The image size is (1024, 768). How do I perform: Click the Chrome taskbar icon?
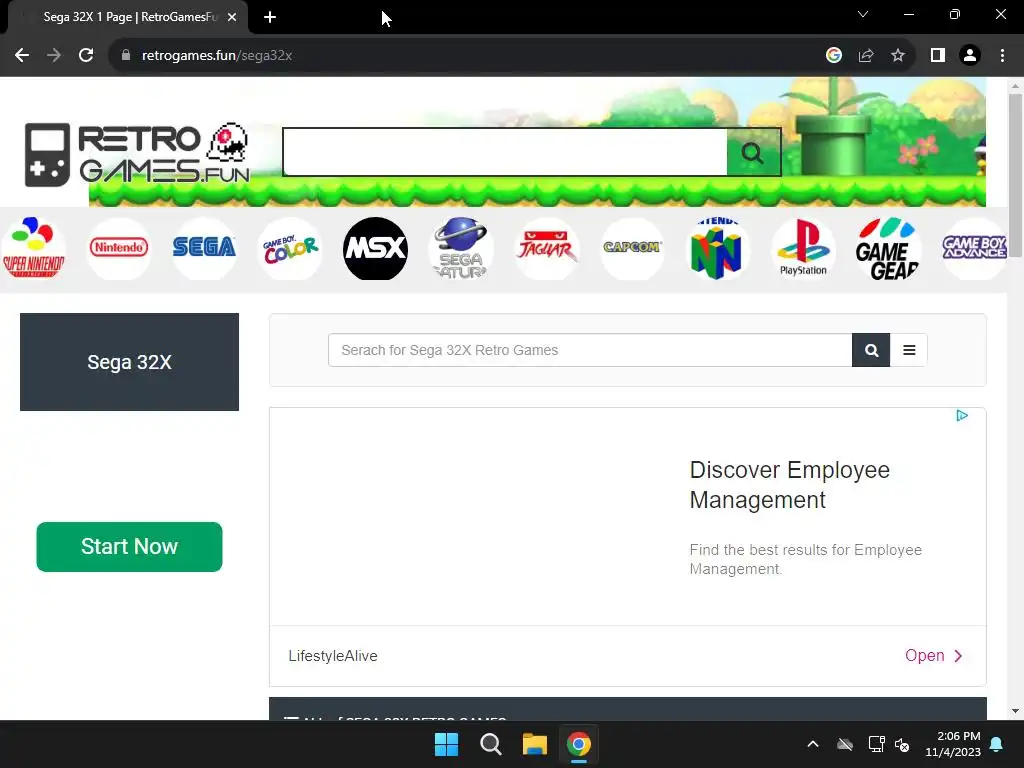coord(579,744)
